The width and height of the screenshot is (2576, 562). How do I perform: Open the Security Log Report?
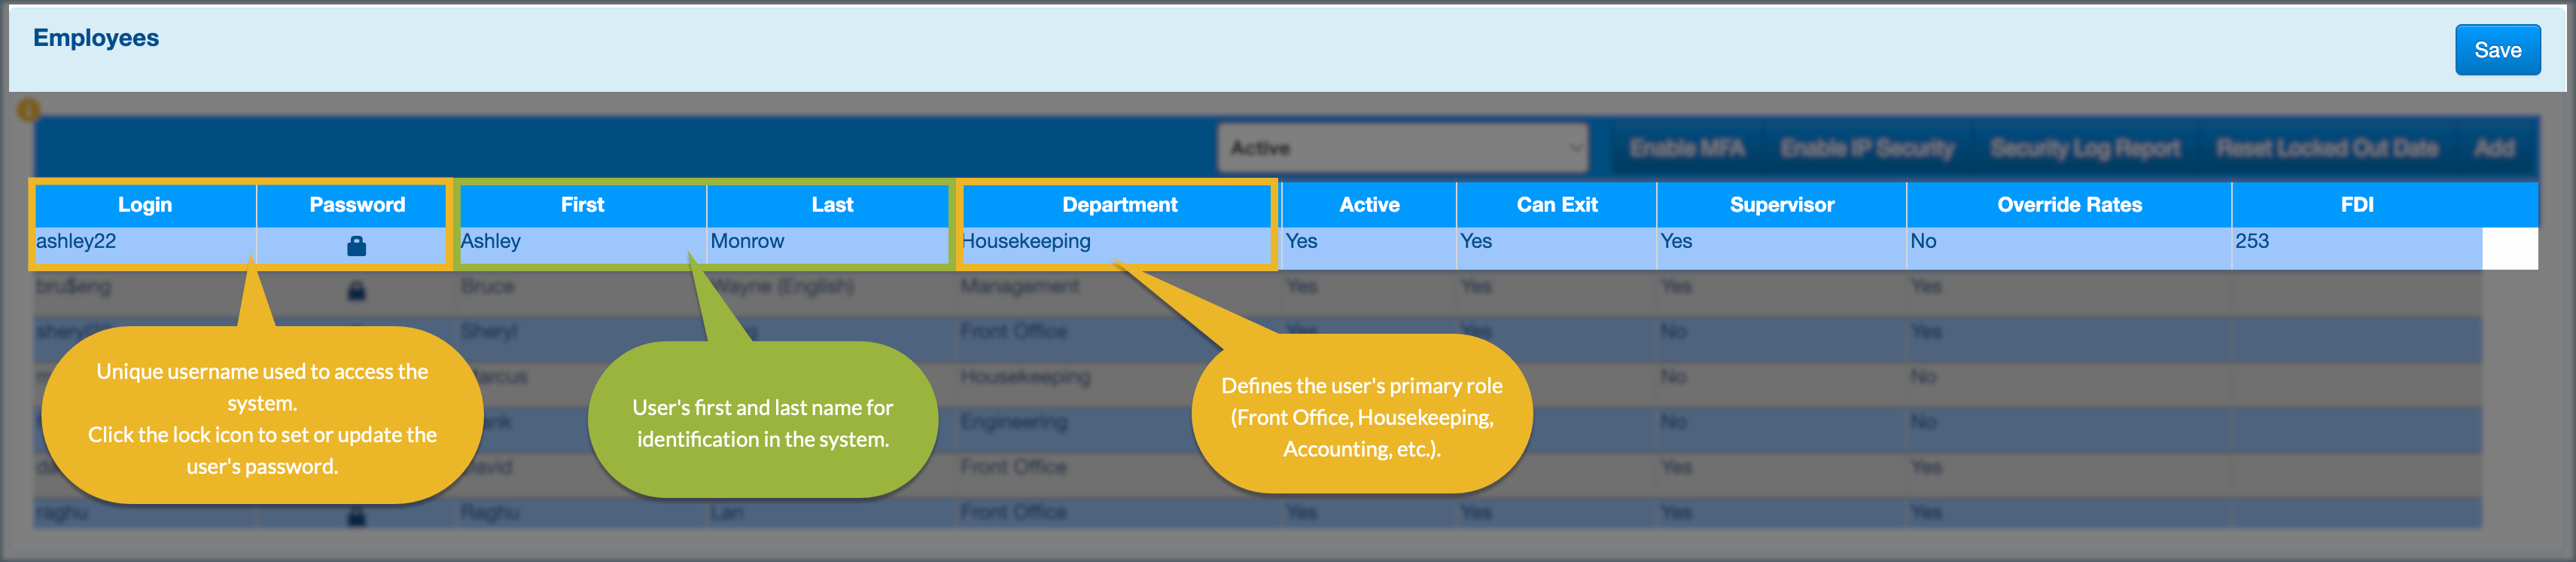point(2084,148)
